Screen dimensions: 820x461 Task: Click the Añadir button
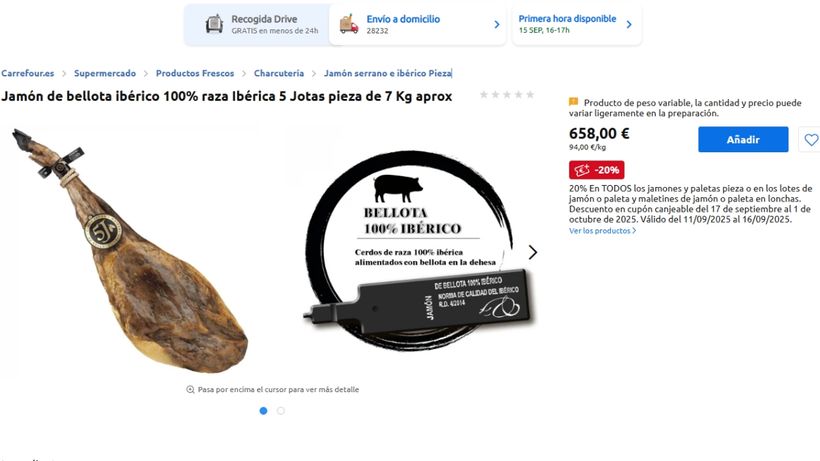[x=743, y=140]
